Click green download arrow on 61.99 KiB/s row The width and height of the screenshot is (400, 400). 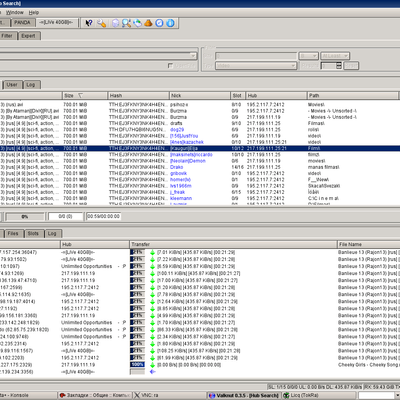point(153,358)
